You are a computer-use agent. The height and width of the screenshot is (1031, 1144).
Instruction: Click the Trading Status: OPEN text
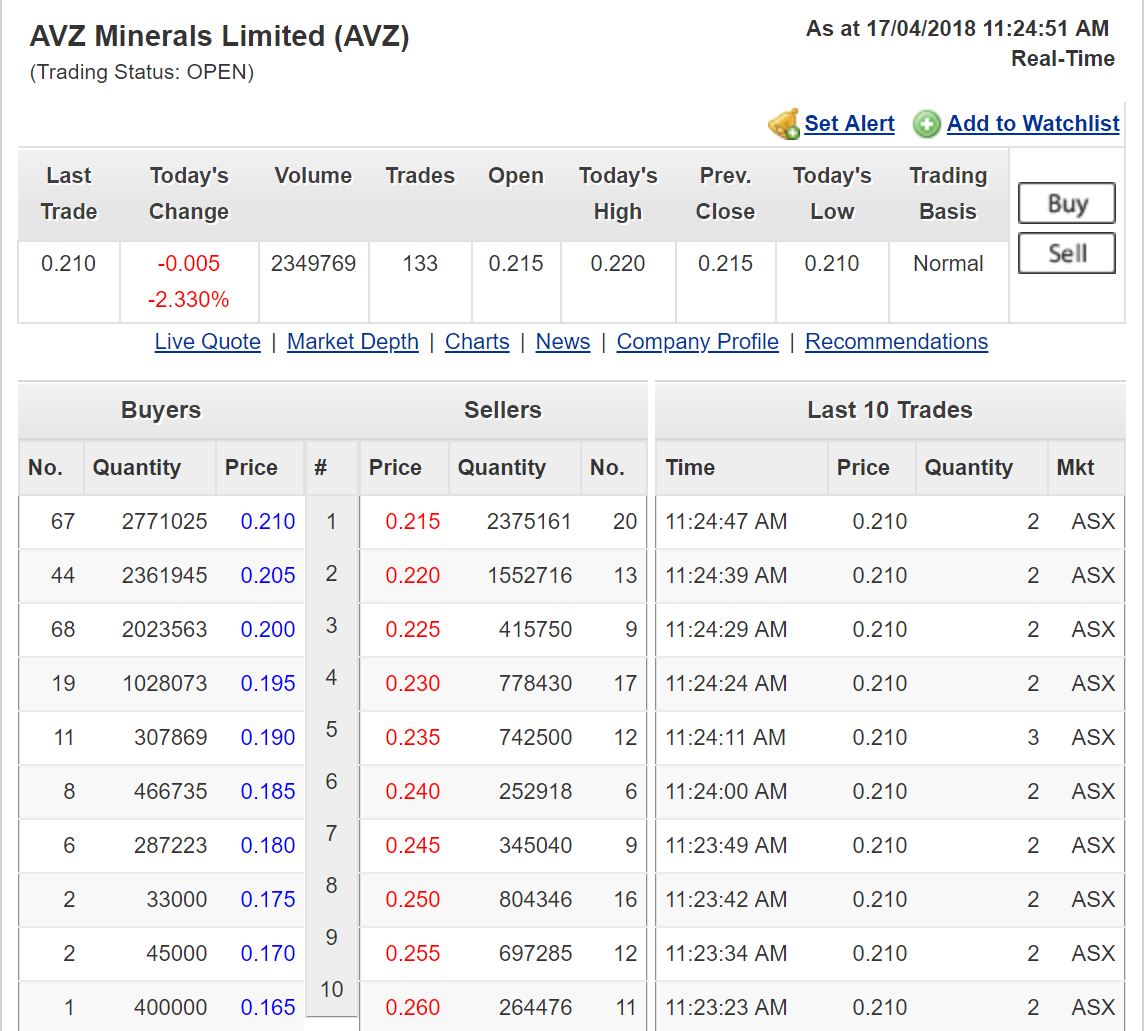[142, 72]
